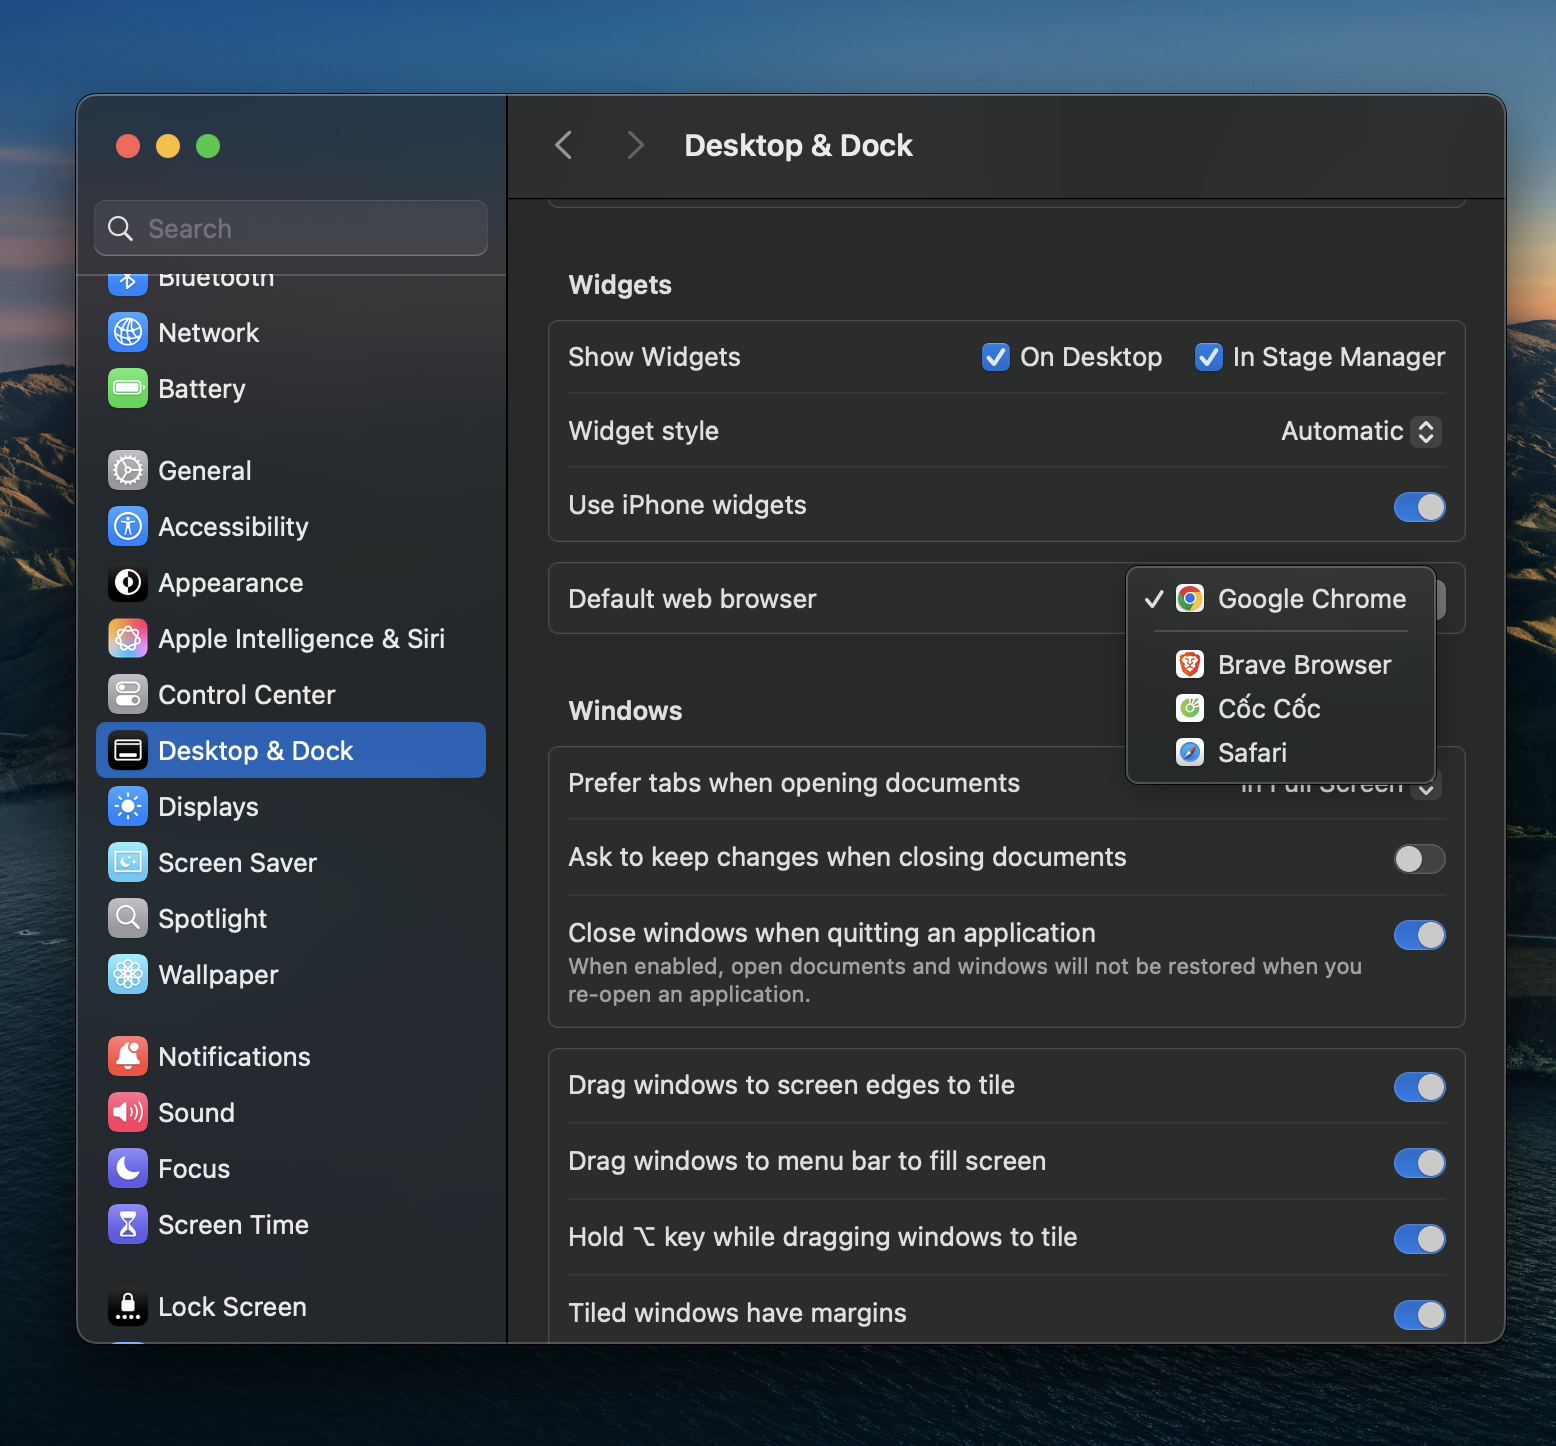Go back with the left chevron
This screenshot has height=1446, width=1556.
[564, 145]
